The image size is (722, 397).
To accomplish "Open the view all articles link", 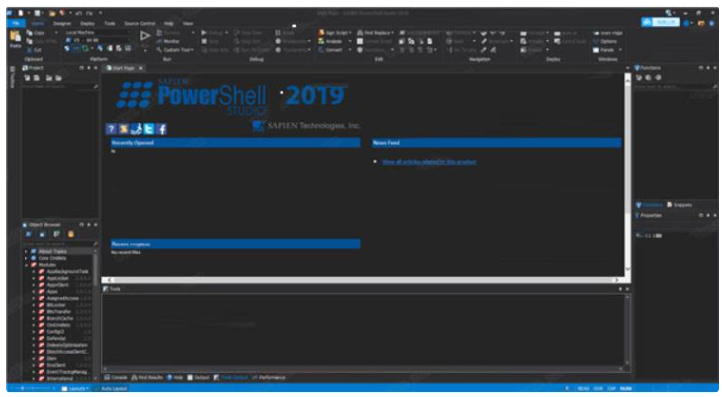I will tap(429, 162).
